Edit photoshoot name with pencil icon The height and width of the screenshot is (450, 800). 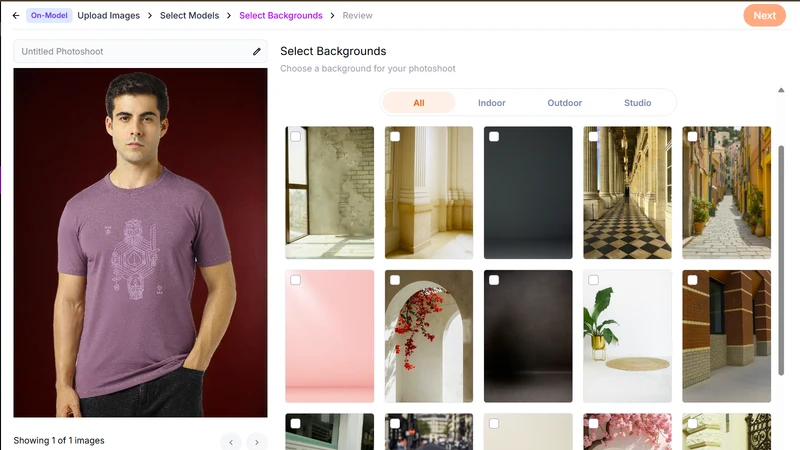coord(257,52)
